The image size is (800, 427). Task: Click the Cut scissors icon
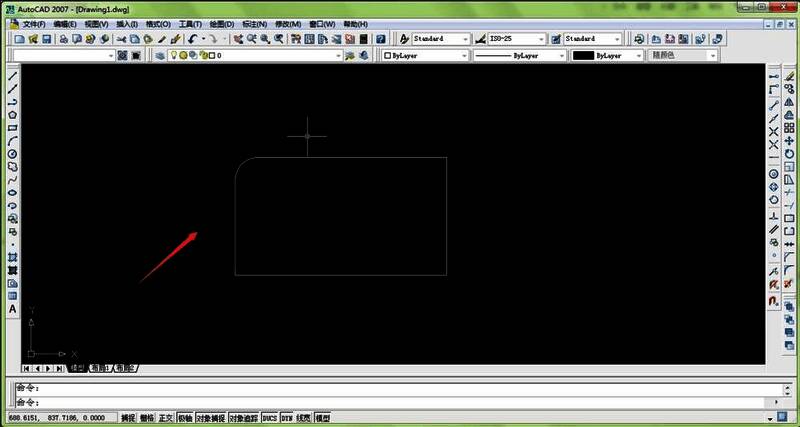click(x=121, y=39)
